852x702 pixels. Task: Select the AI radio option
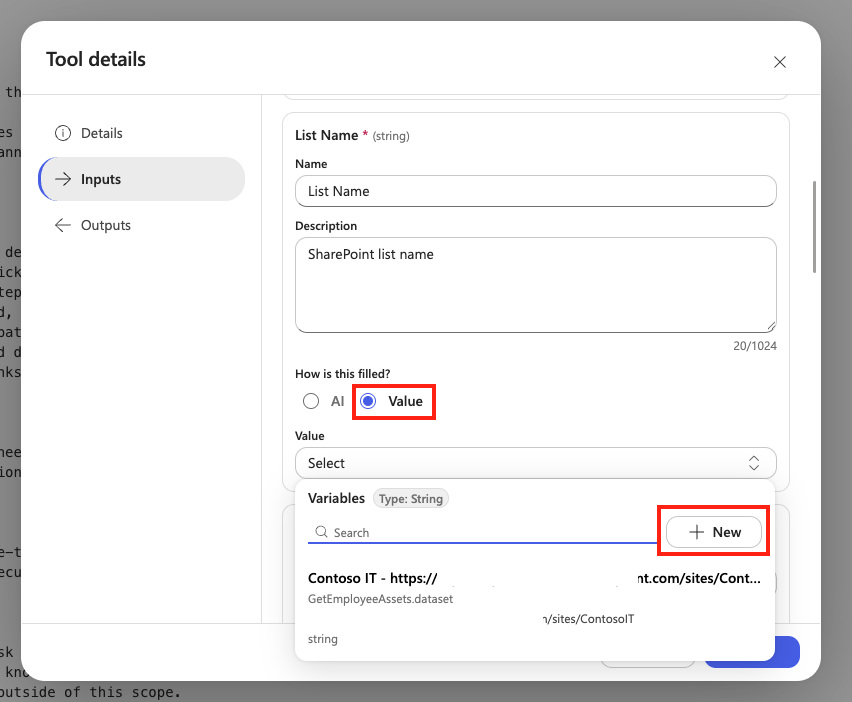point(311,401)
